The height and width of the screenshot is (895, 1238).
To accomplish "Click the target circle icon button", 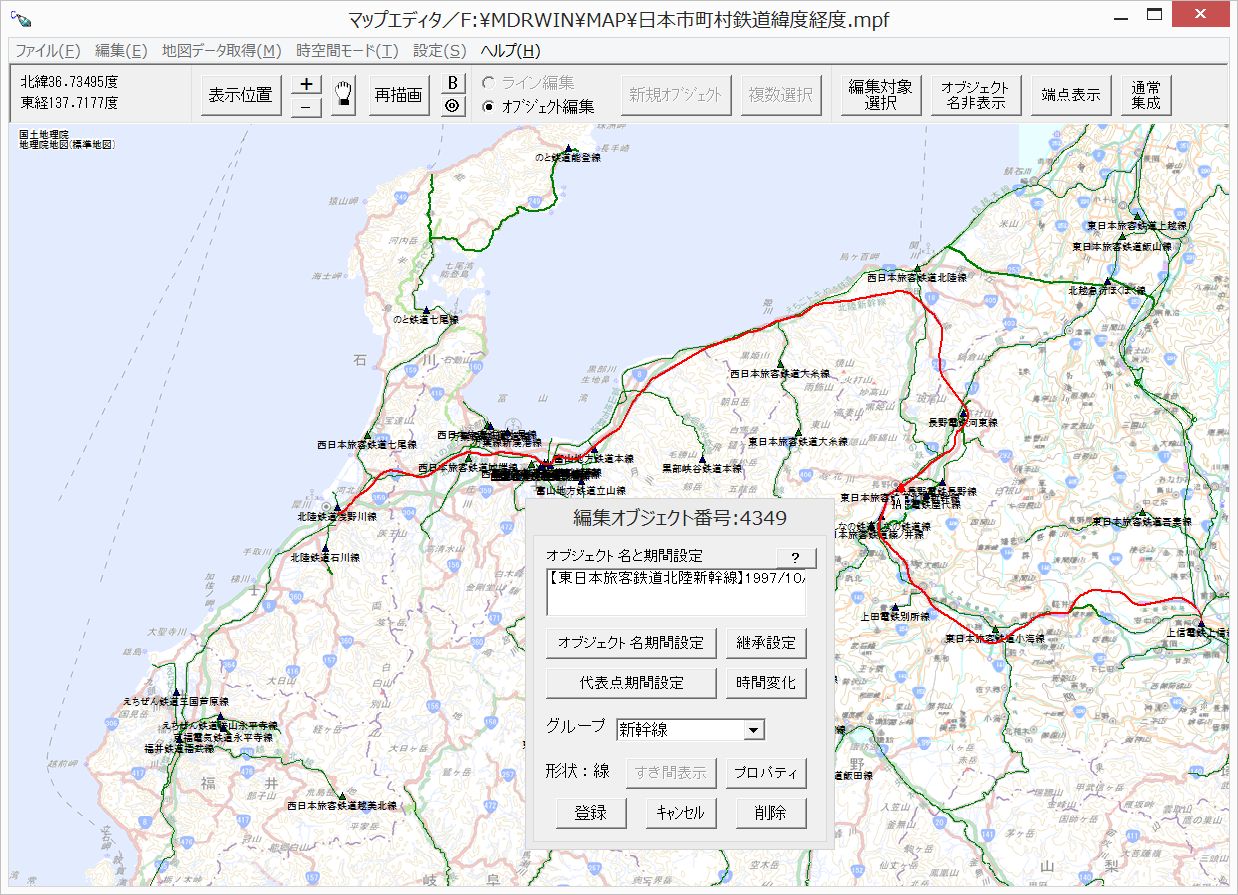I will (452, 106).
